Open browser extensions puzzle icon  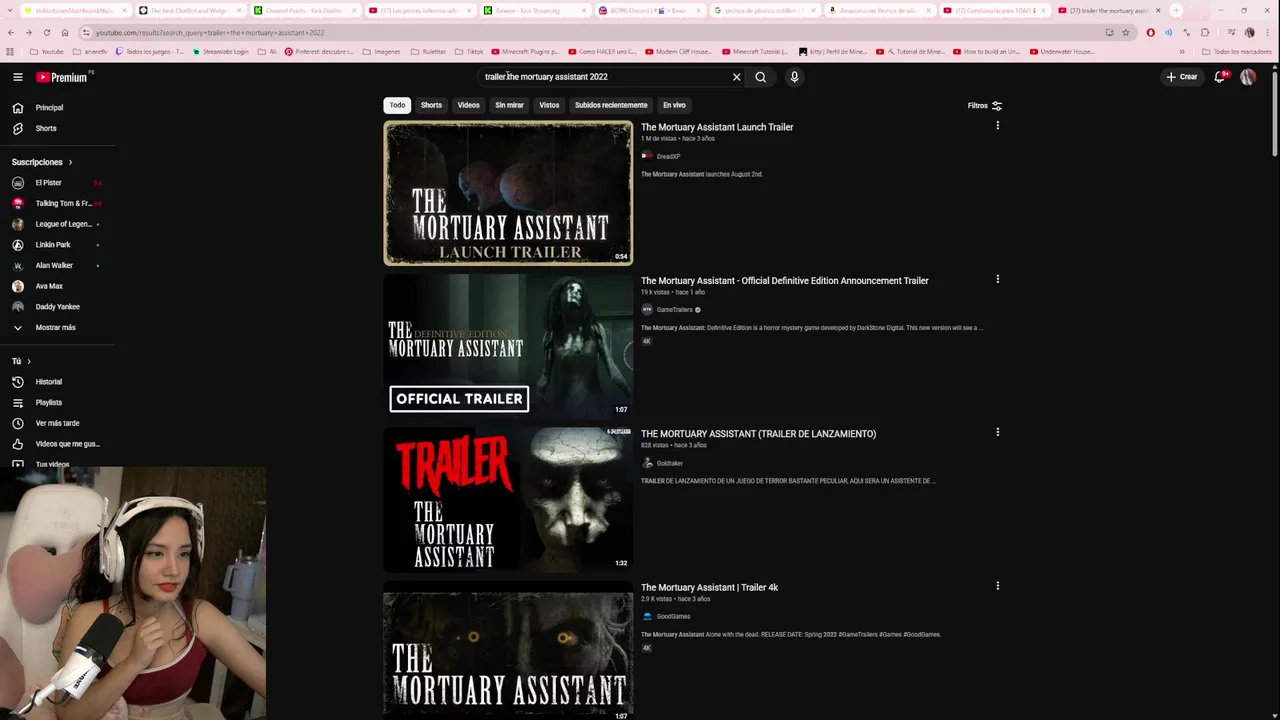(1205, 32)
